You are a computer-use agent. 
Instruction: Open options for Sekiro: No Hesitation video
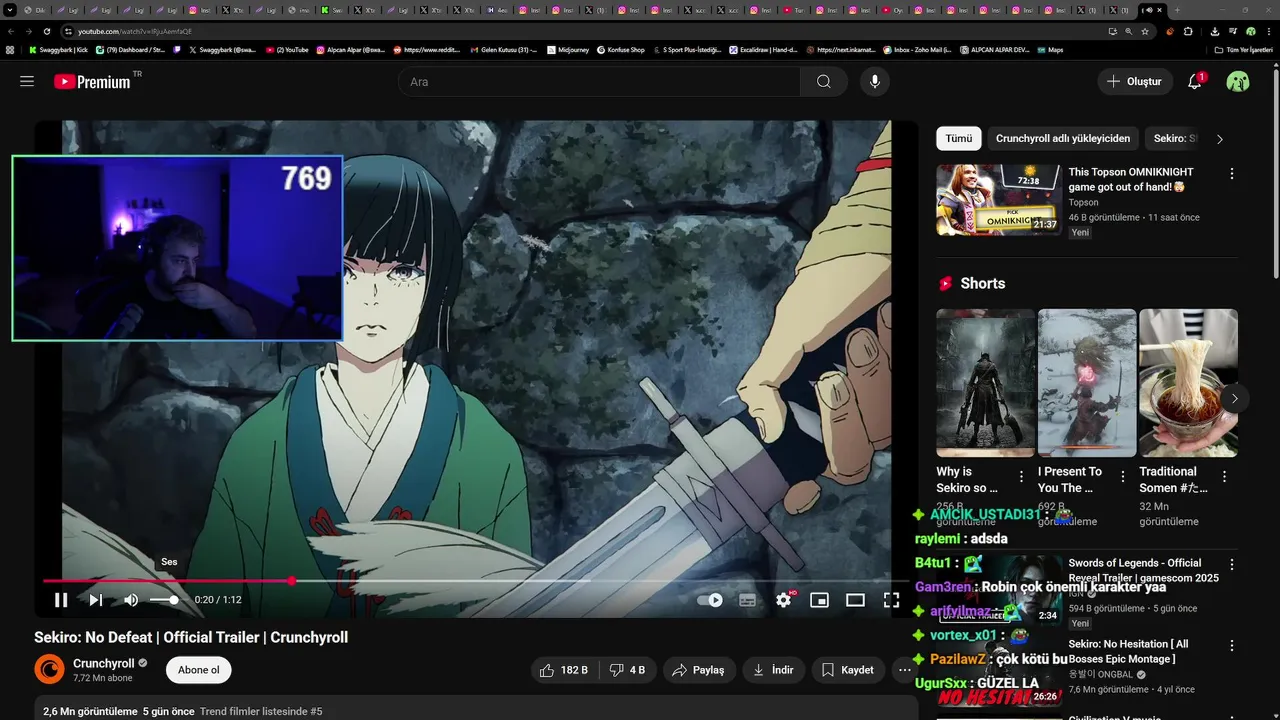[x=1232, y=646]
